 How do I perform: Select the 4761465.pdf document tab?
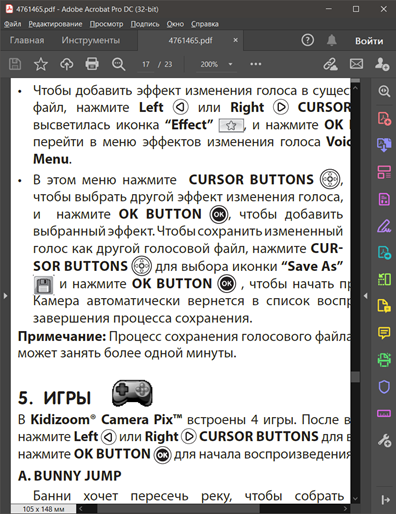190,40
